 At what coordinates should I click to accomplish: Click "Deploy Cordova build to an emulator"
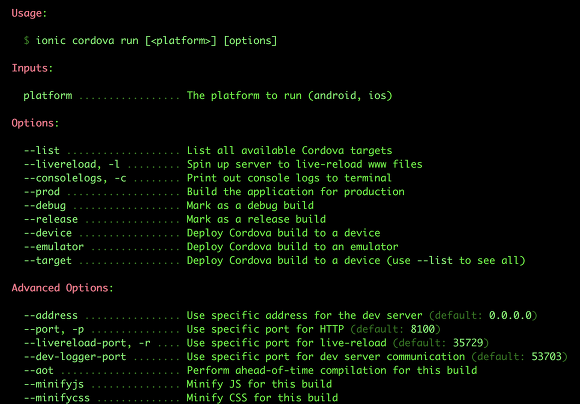tap(293, 247)
